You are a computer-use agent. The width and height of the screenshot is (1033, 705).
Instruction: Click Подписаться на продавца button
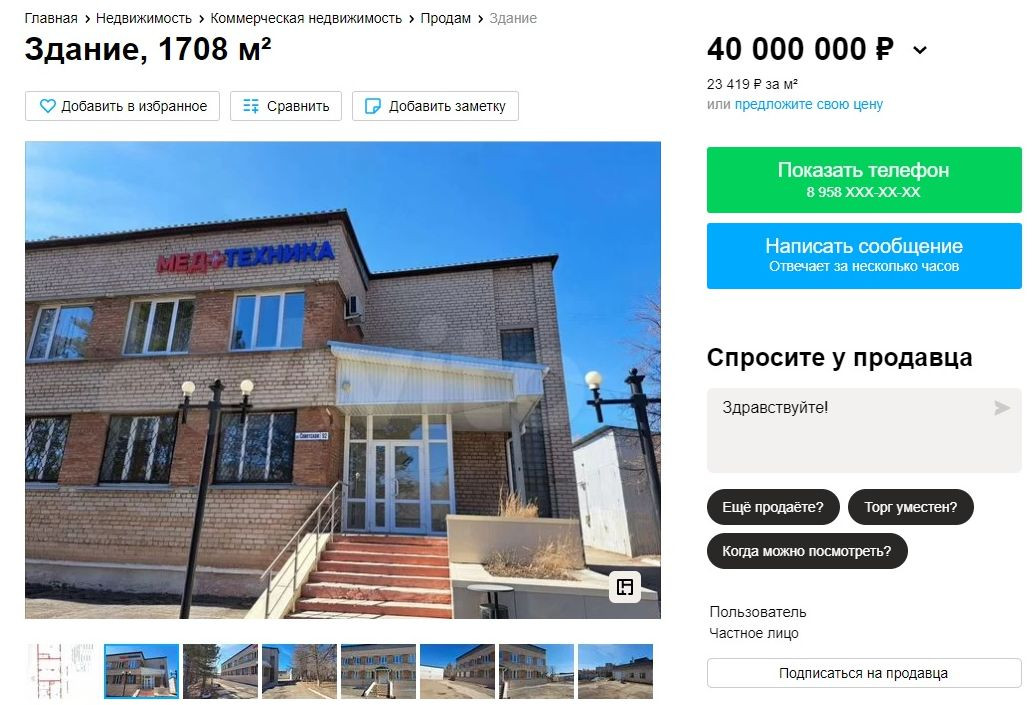pyautogui.click(x=864, y=673)
